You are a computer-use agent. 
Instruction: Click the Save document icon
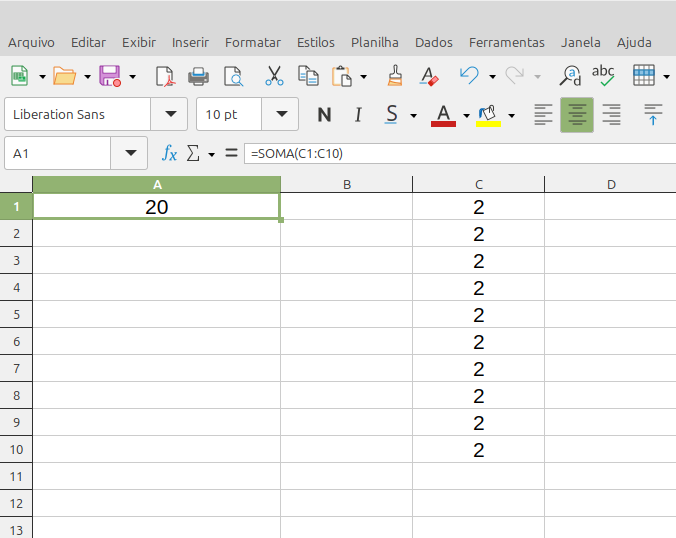click(109, 76)
